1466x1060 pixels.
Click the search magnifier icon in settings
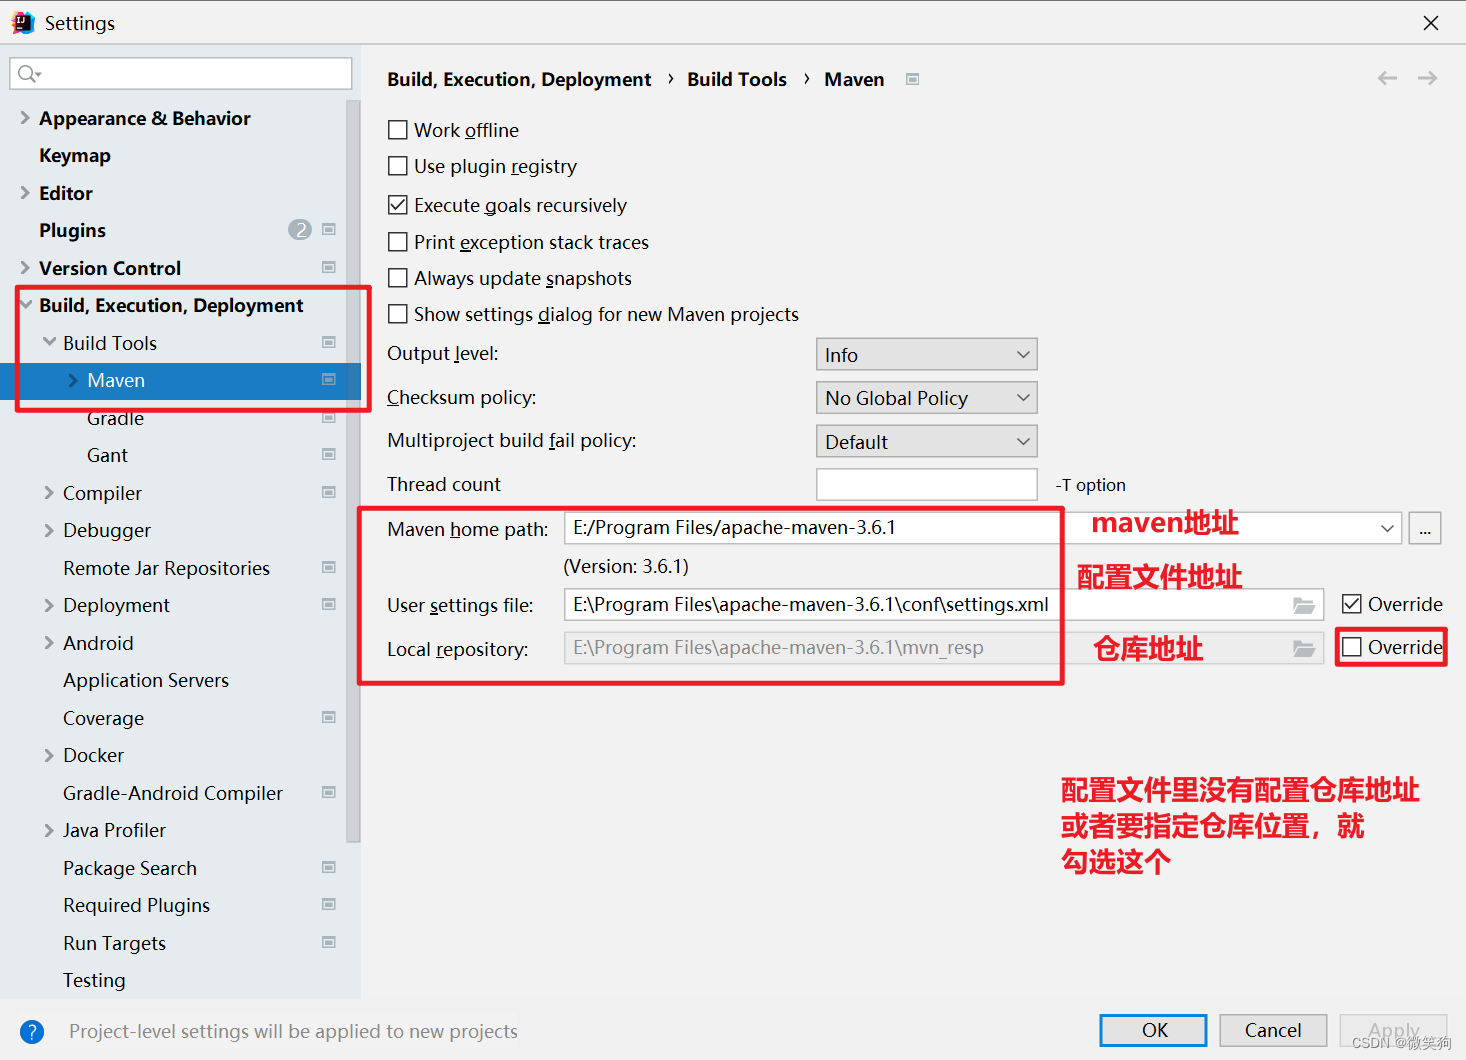[x=28, y=74]
